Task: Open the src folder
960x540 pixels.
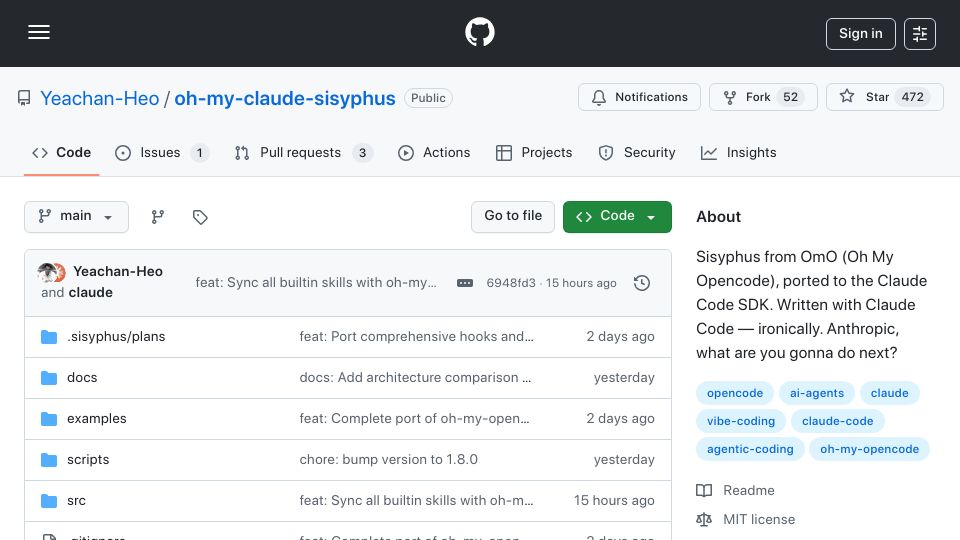Action: pyautogui.click(x=76, y=501)
